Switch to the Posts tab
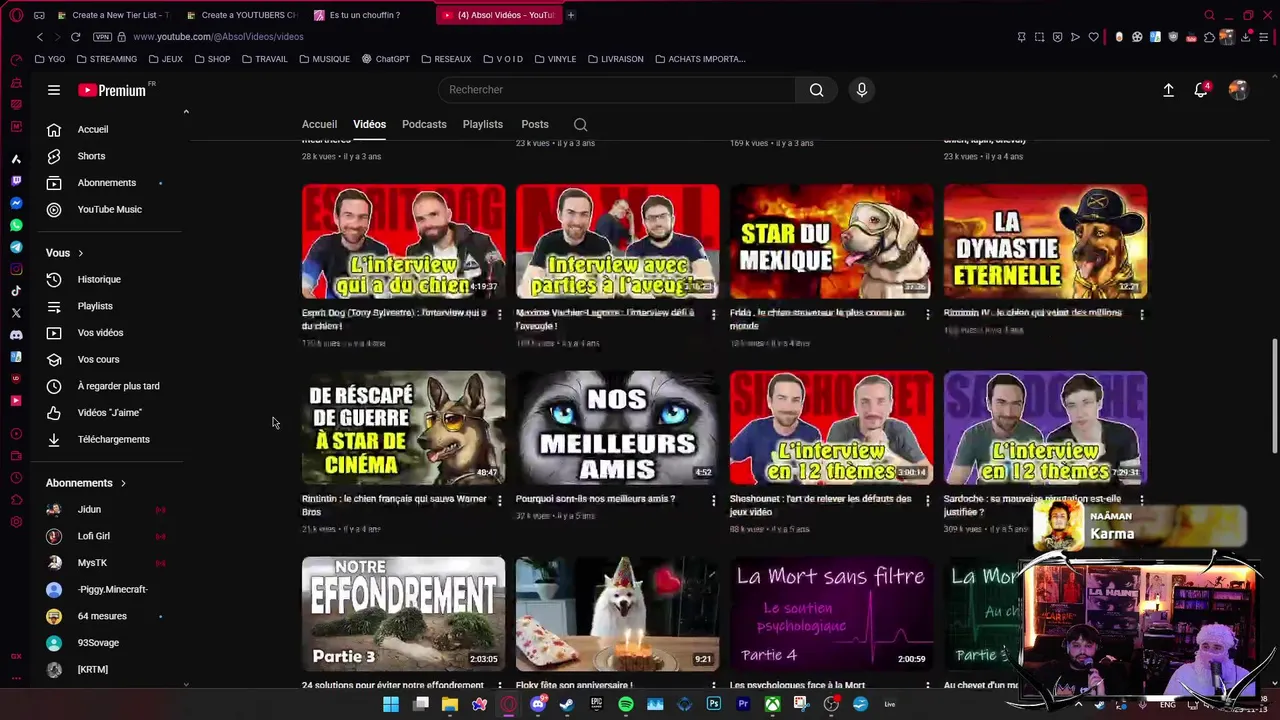 click(535, 124)
